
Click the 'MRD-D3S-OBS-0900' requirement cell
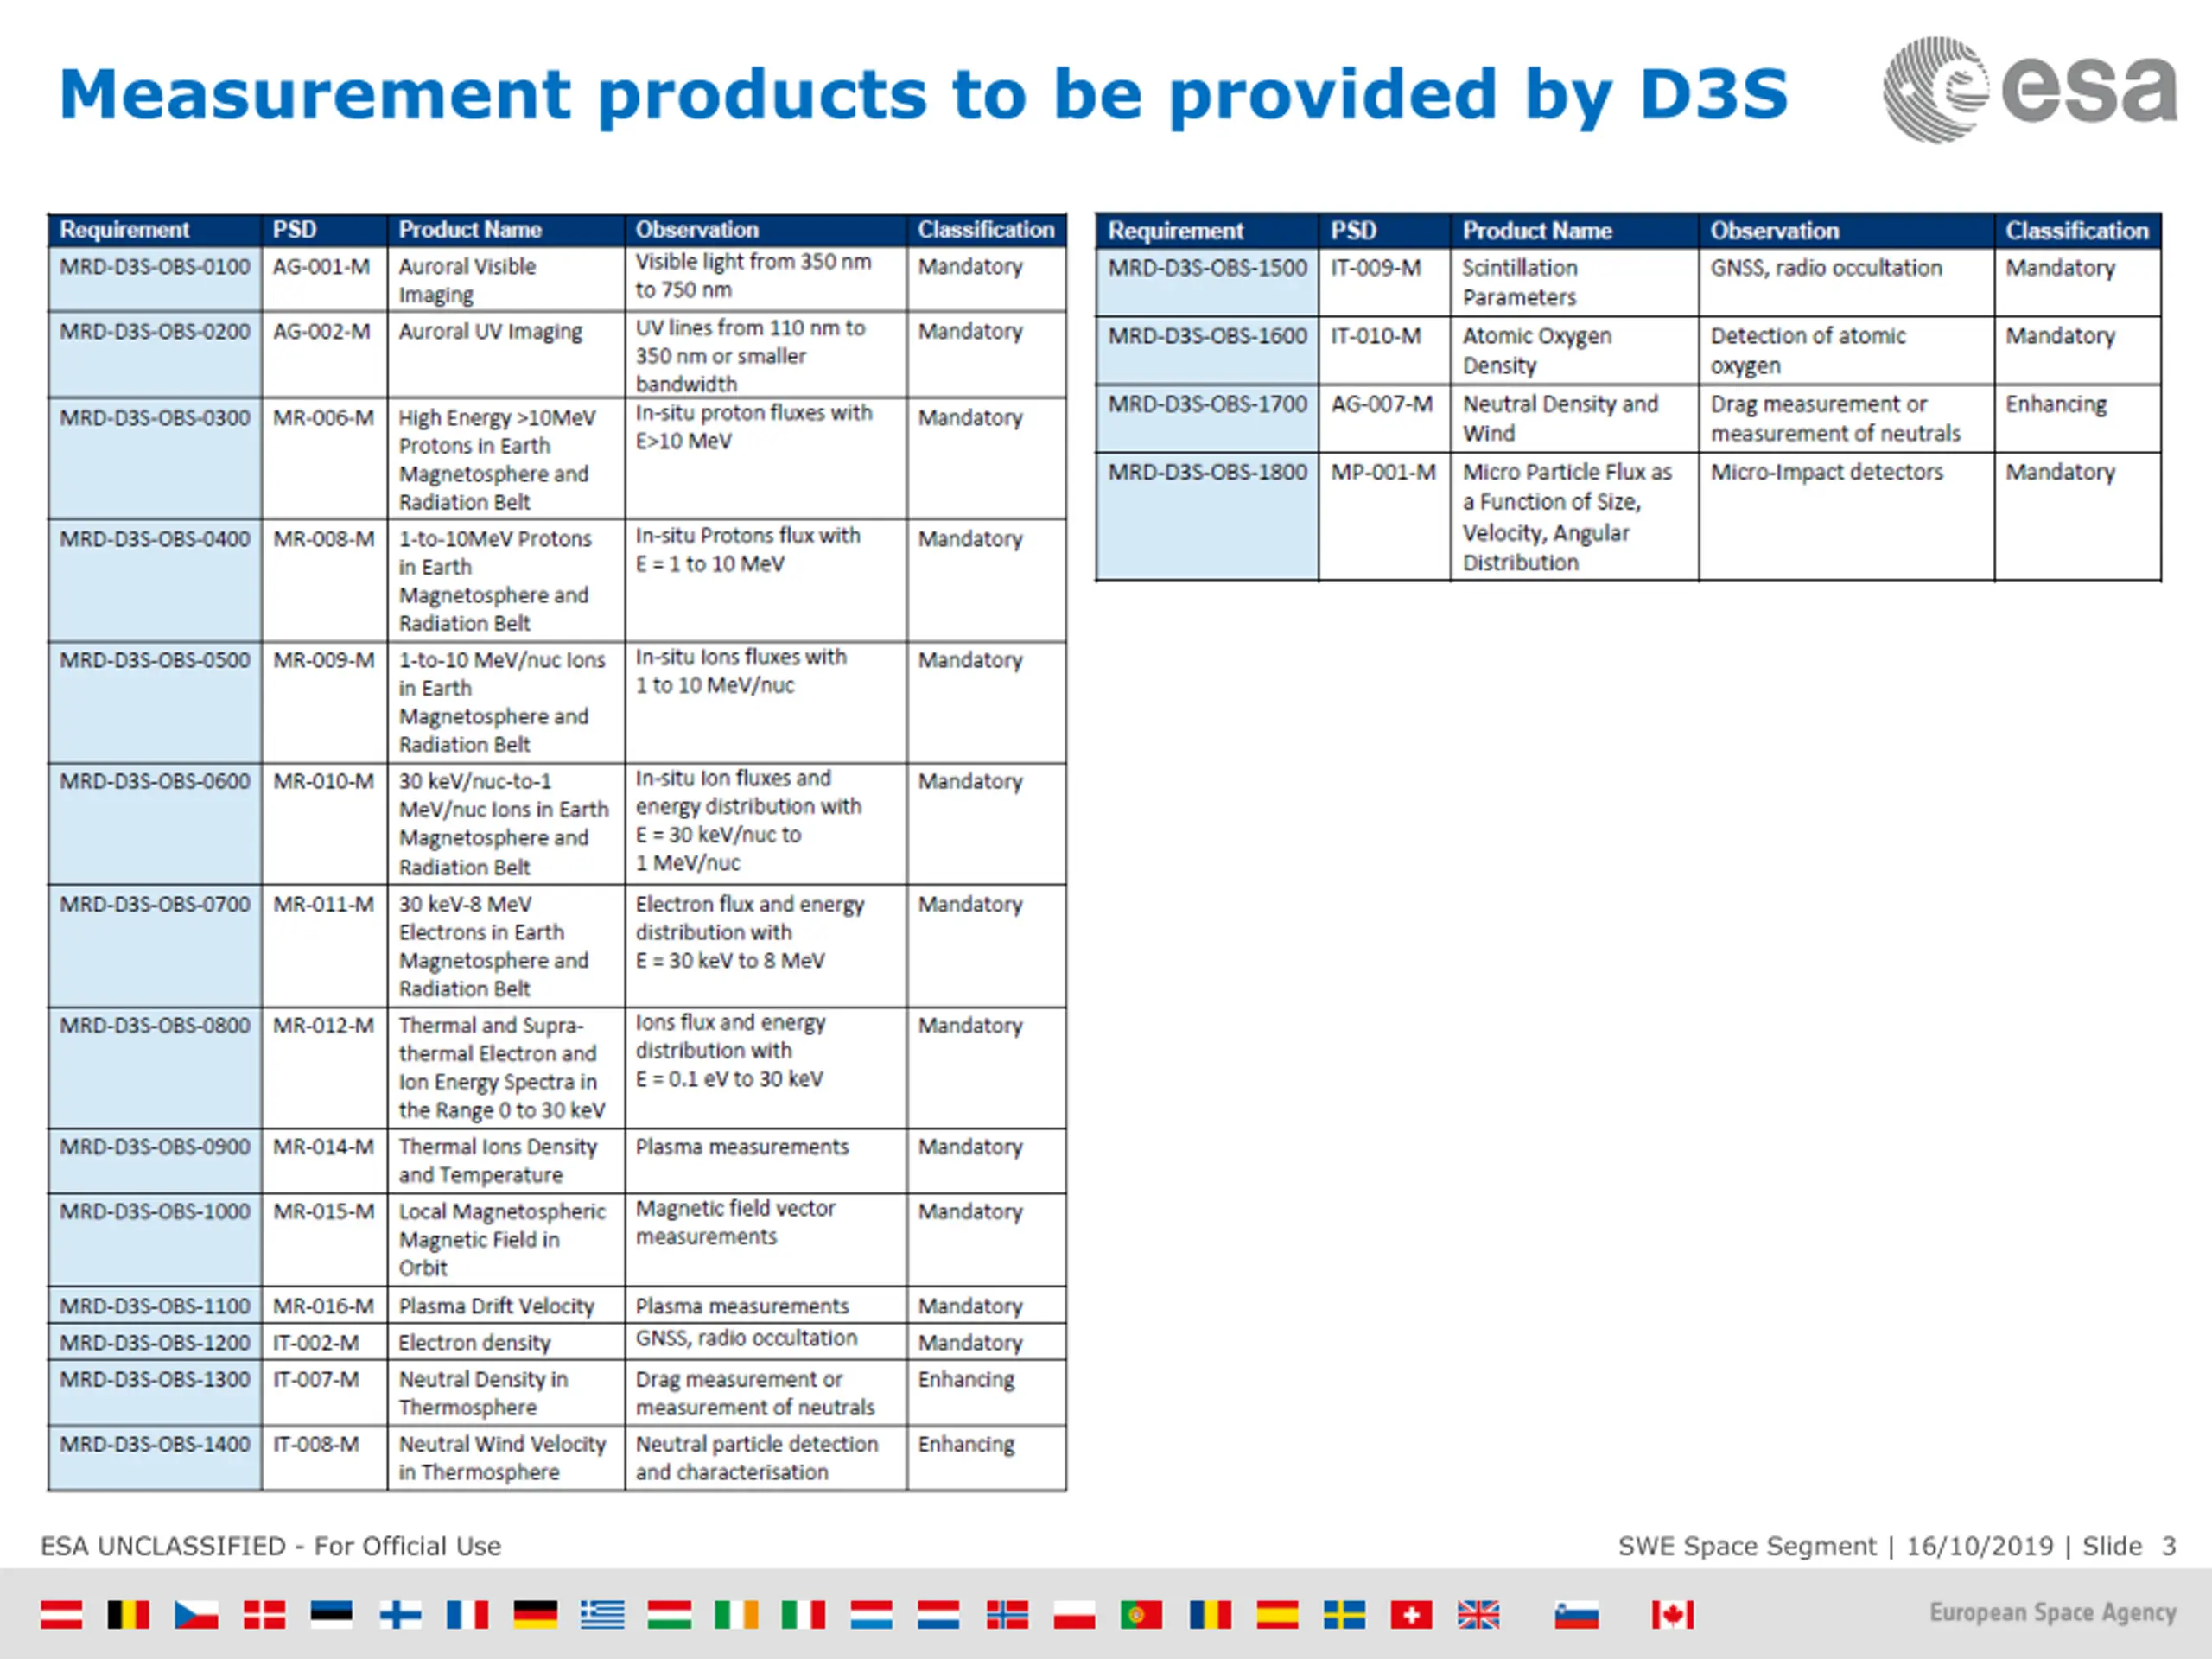[155, 1160]
